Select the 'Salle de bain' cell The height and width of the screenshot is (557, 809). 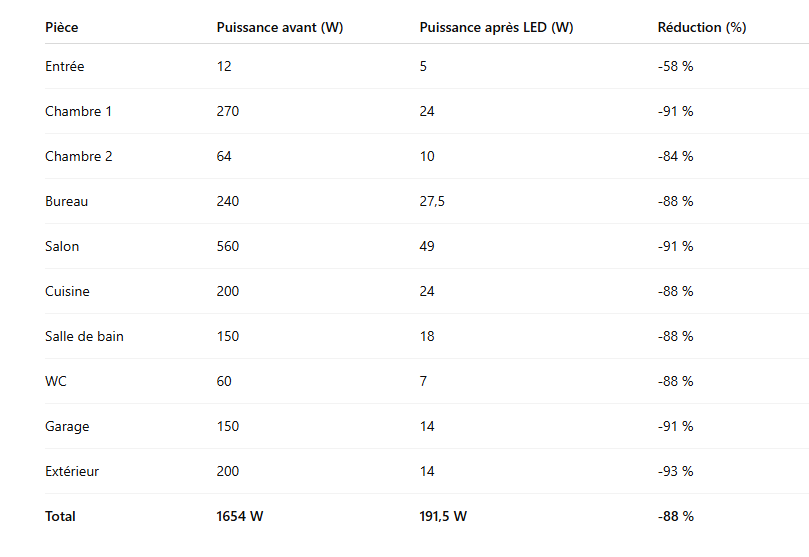pyautogui.click(x=84, y=336)
